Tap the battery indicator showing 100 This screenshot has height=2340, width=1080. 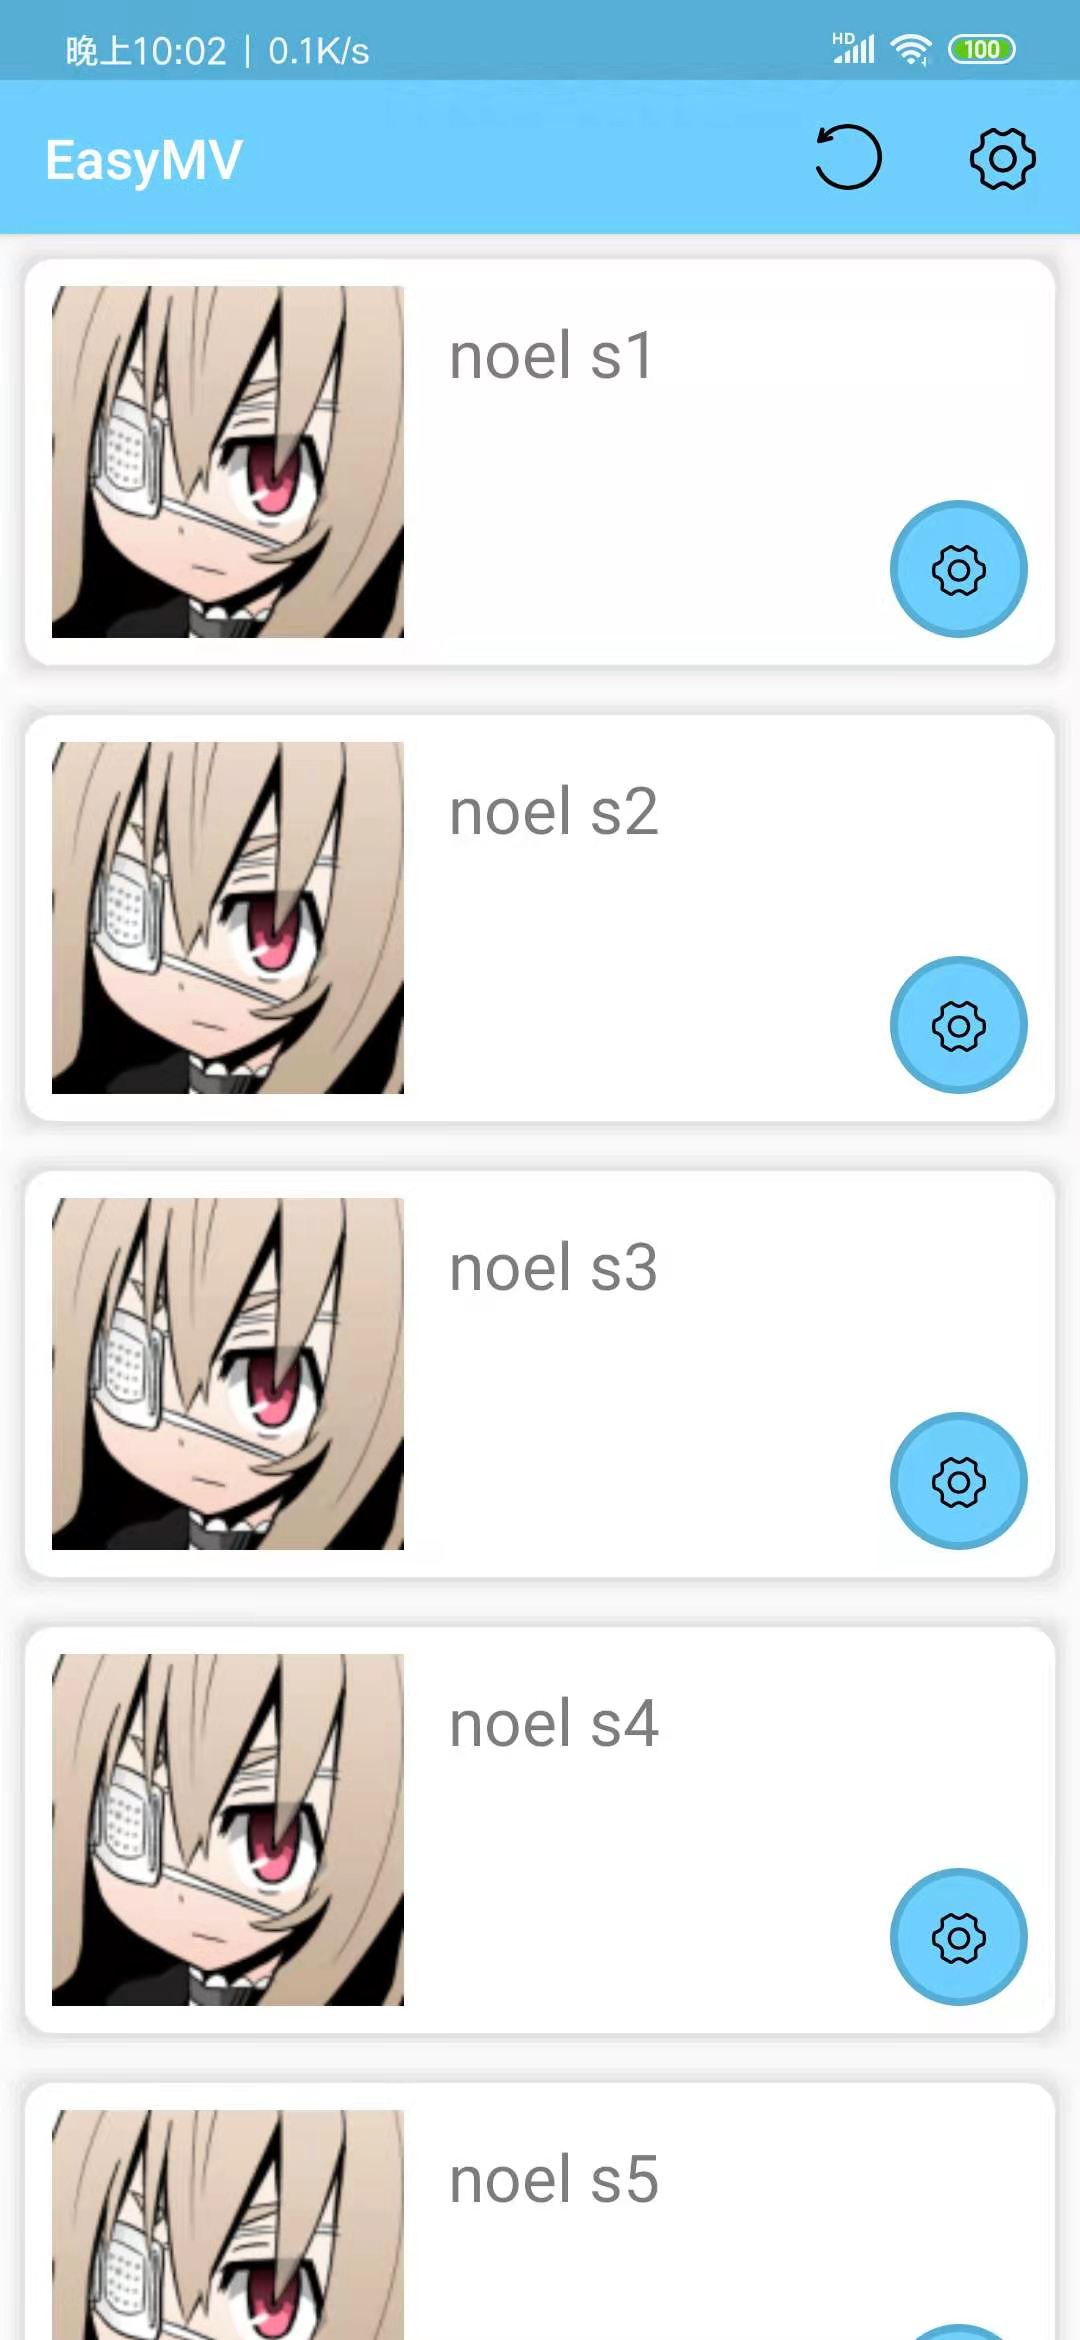coord(982,49)
